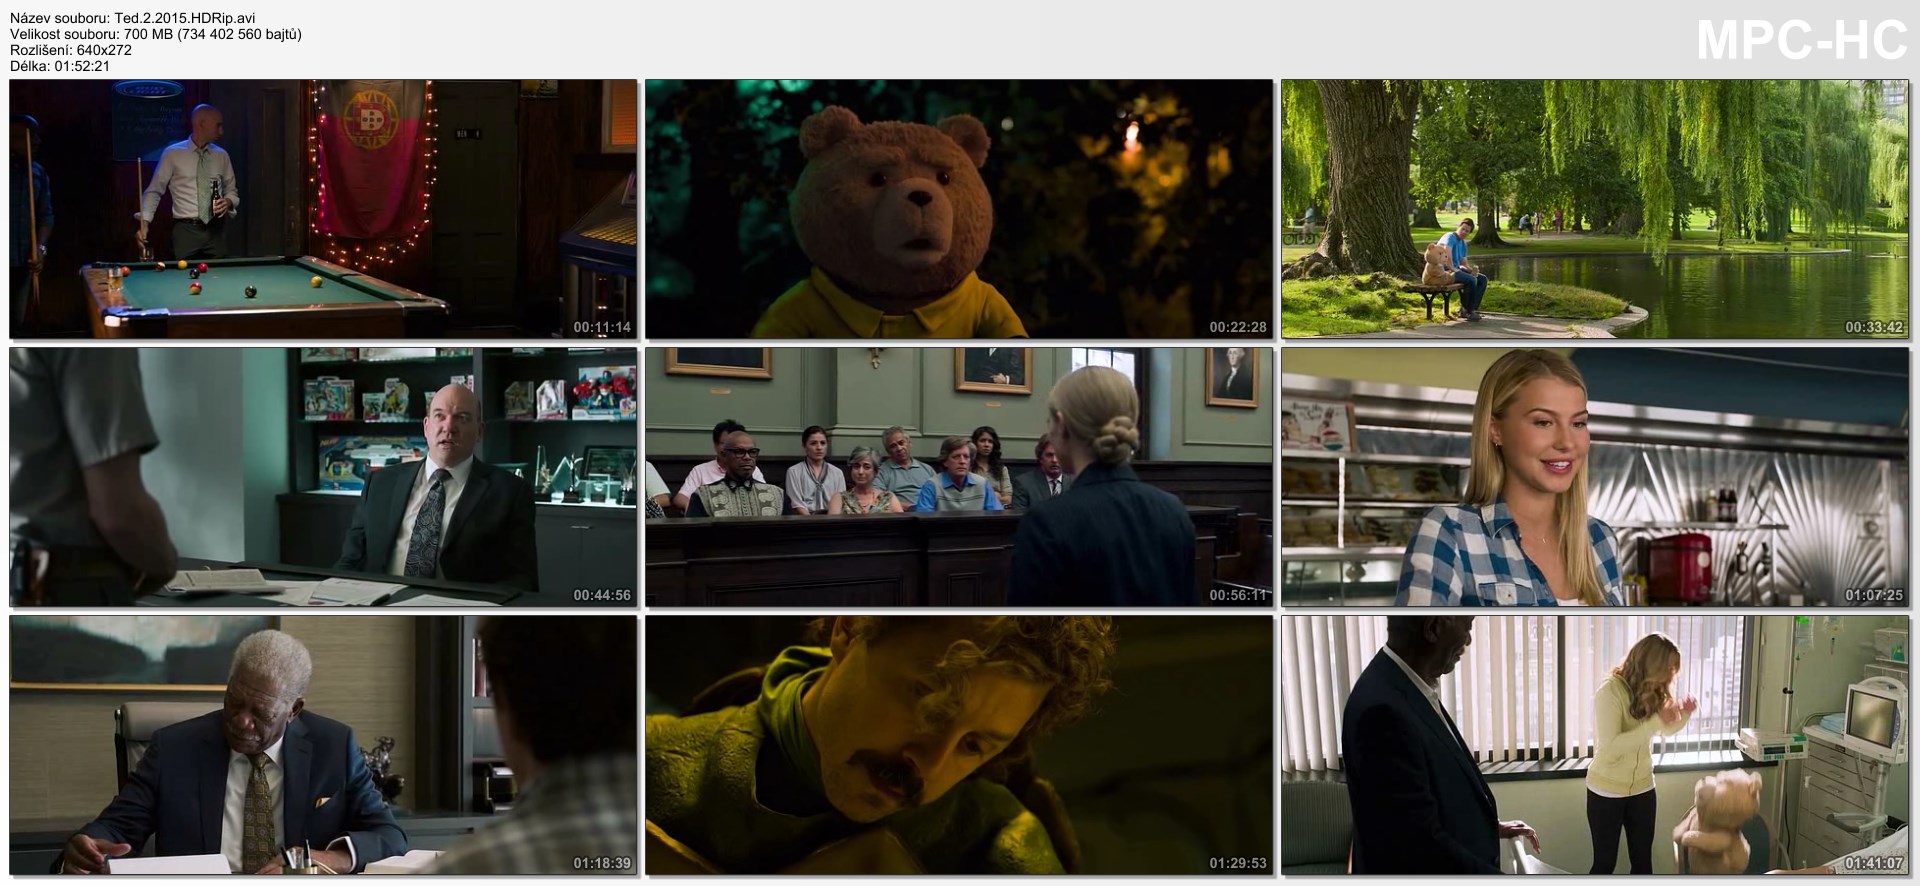This screenshot has height=886, width=1920.
Task: Click the pool table scene thumbnail
Action: [x=322, y=209]
